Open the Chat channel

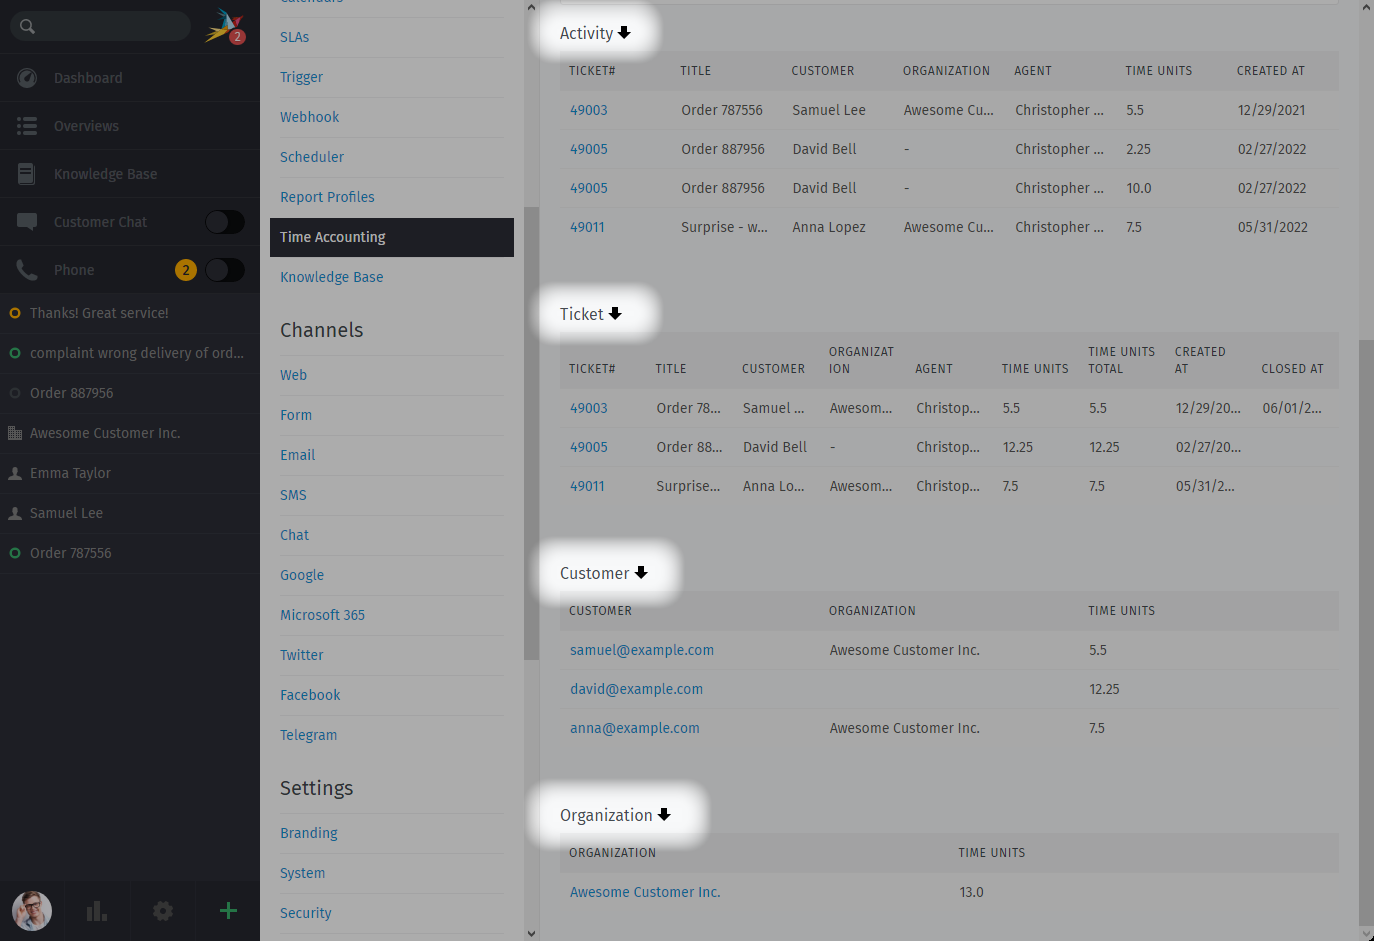(x=294, y=535)
